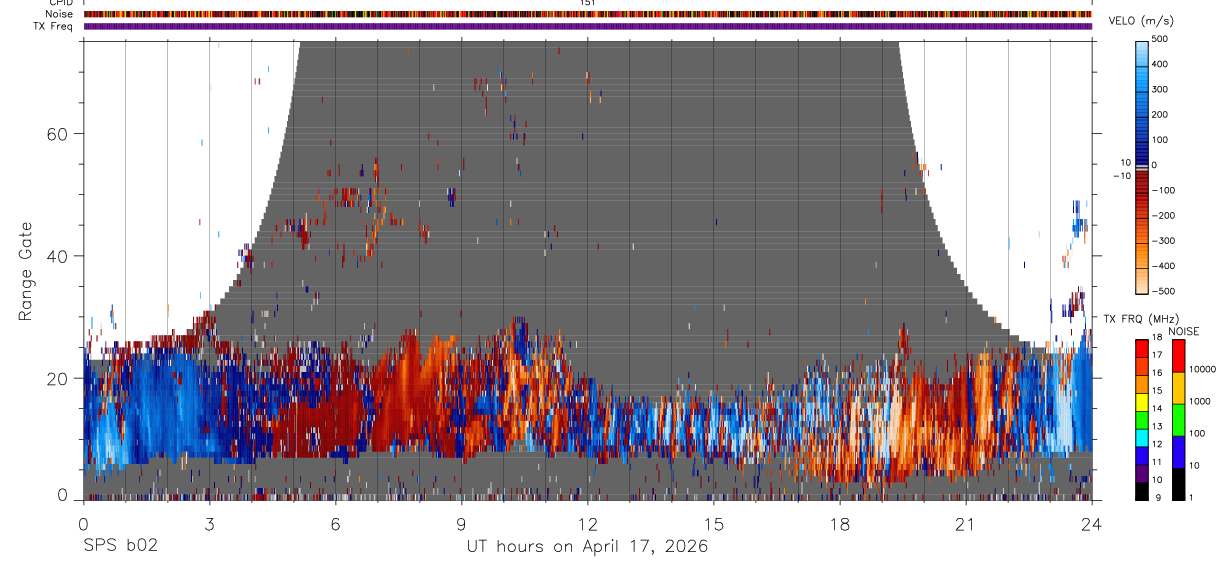
Task: Click the -200 tick on the VELO scale
Action: (1164, 215)
